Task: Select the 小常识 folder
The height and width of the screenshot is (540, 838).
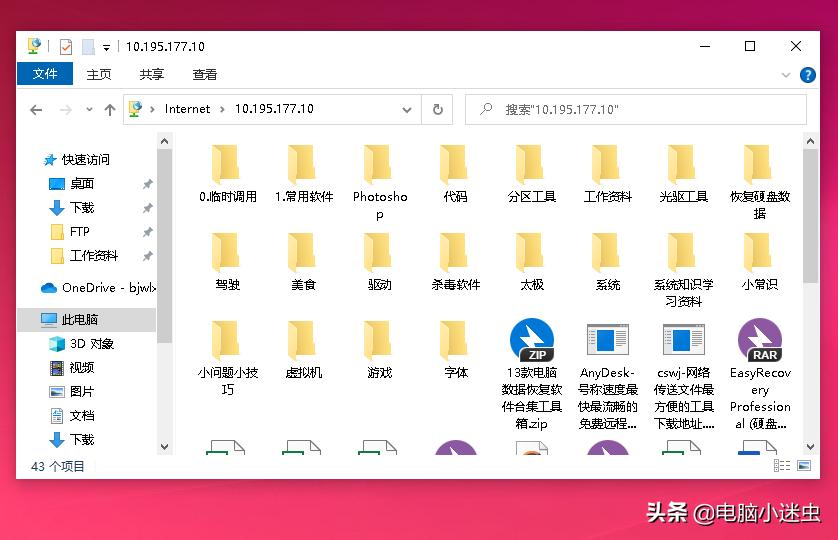Action: (x=759, y=262)
